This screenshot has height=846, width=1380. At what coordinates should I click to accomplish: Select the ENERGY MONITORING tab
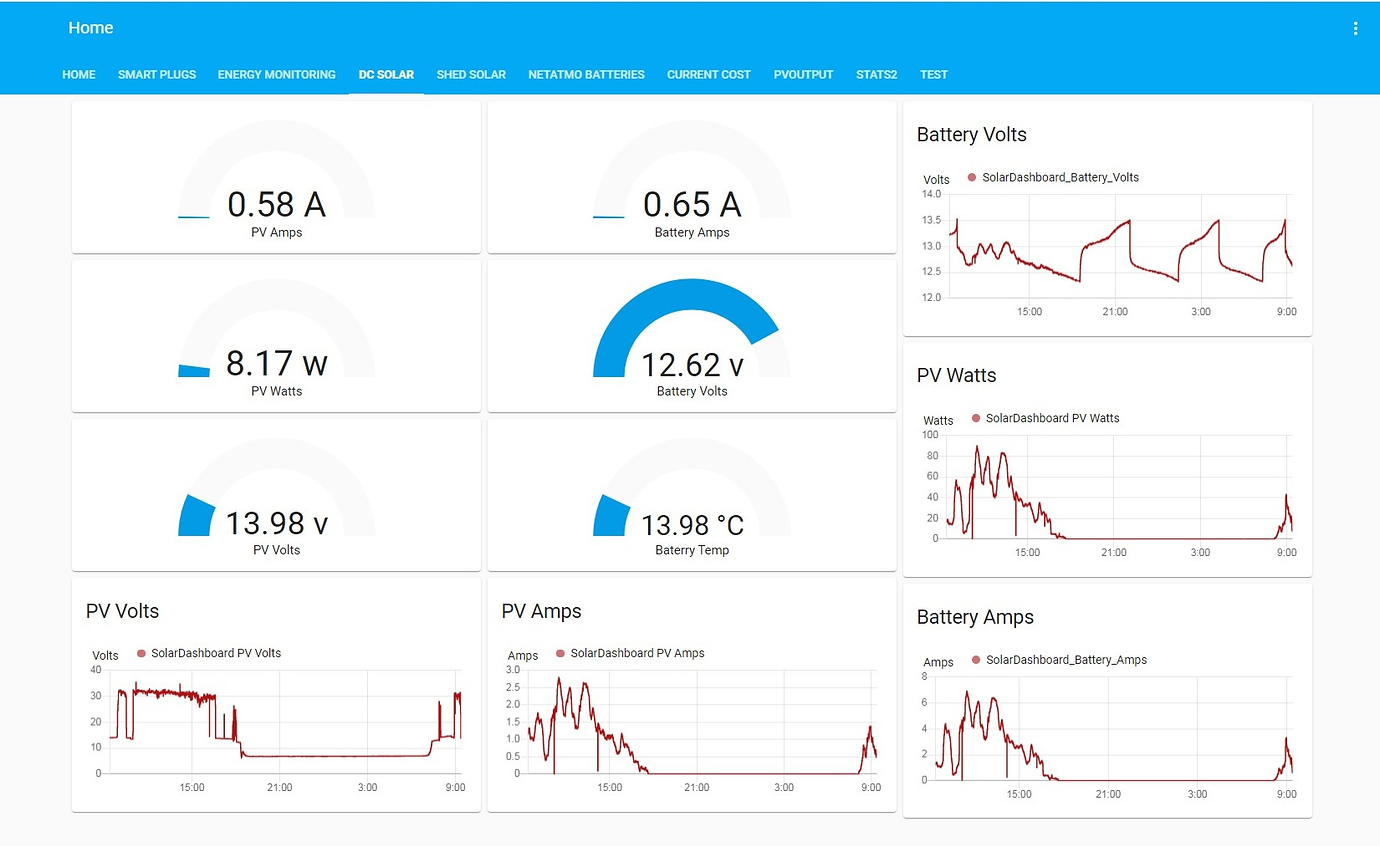276,74
